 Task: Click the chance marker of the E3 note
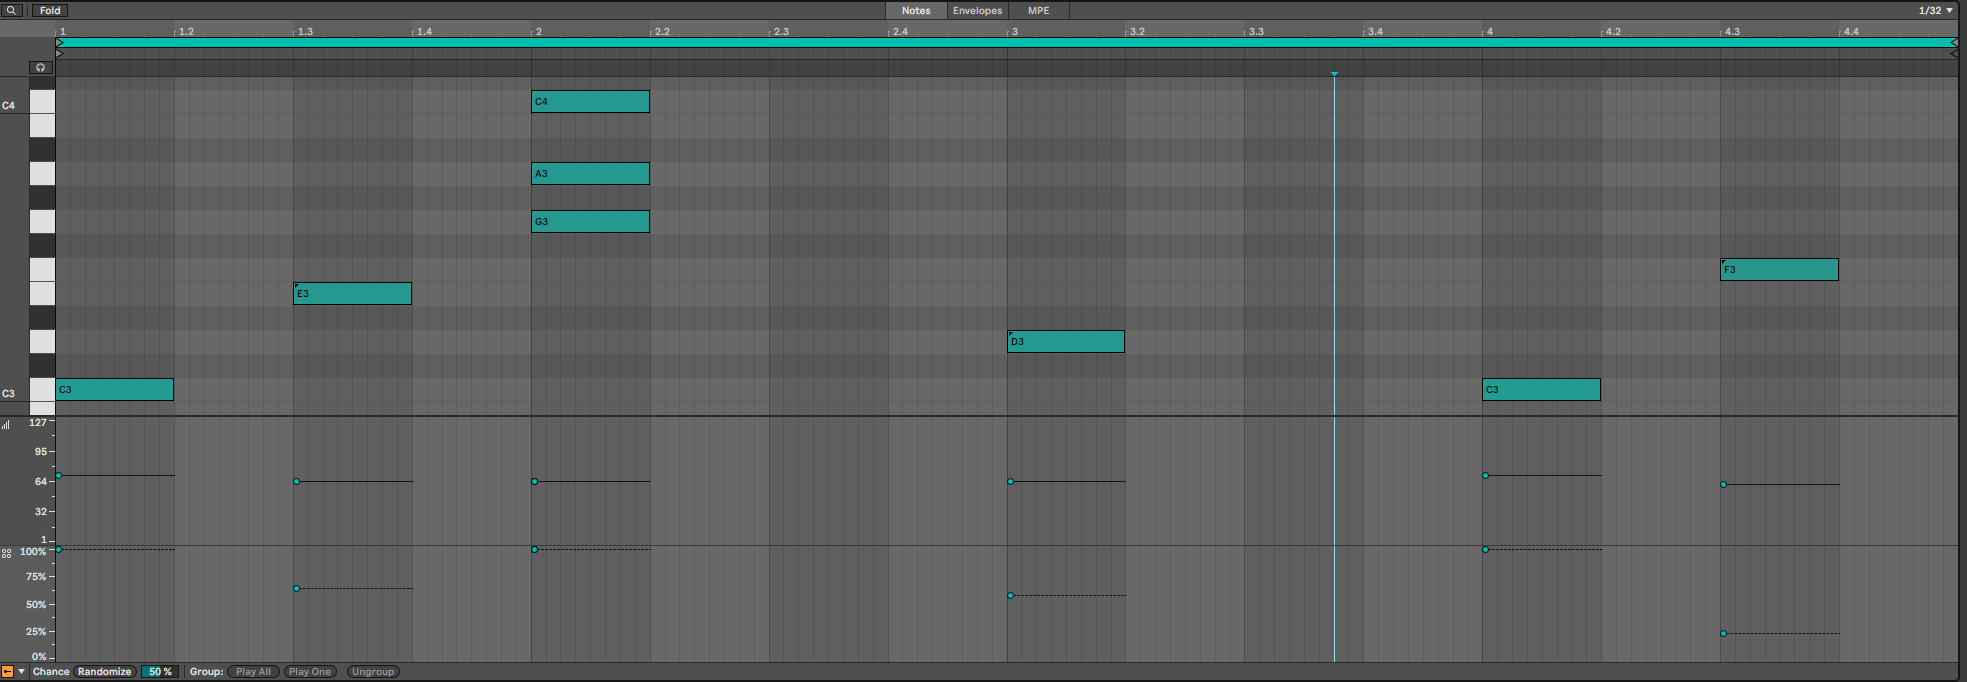297,589
